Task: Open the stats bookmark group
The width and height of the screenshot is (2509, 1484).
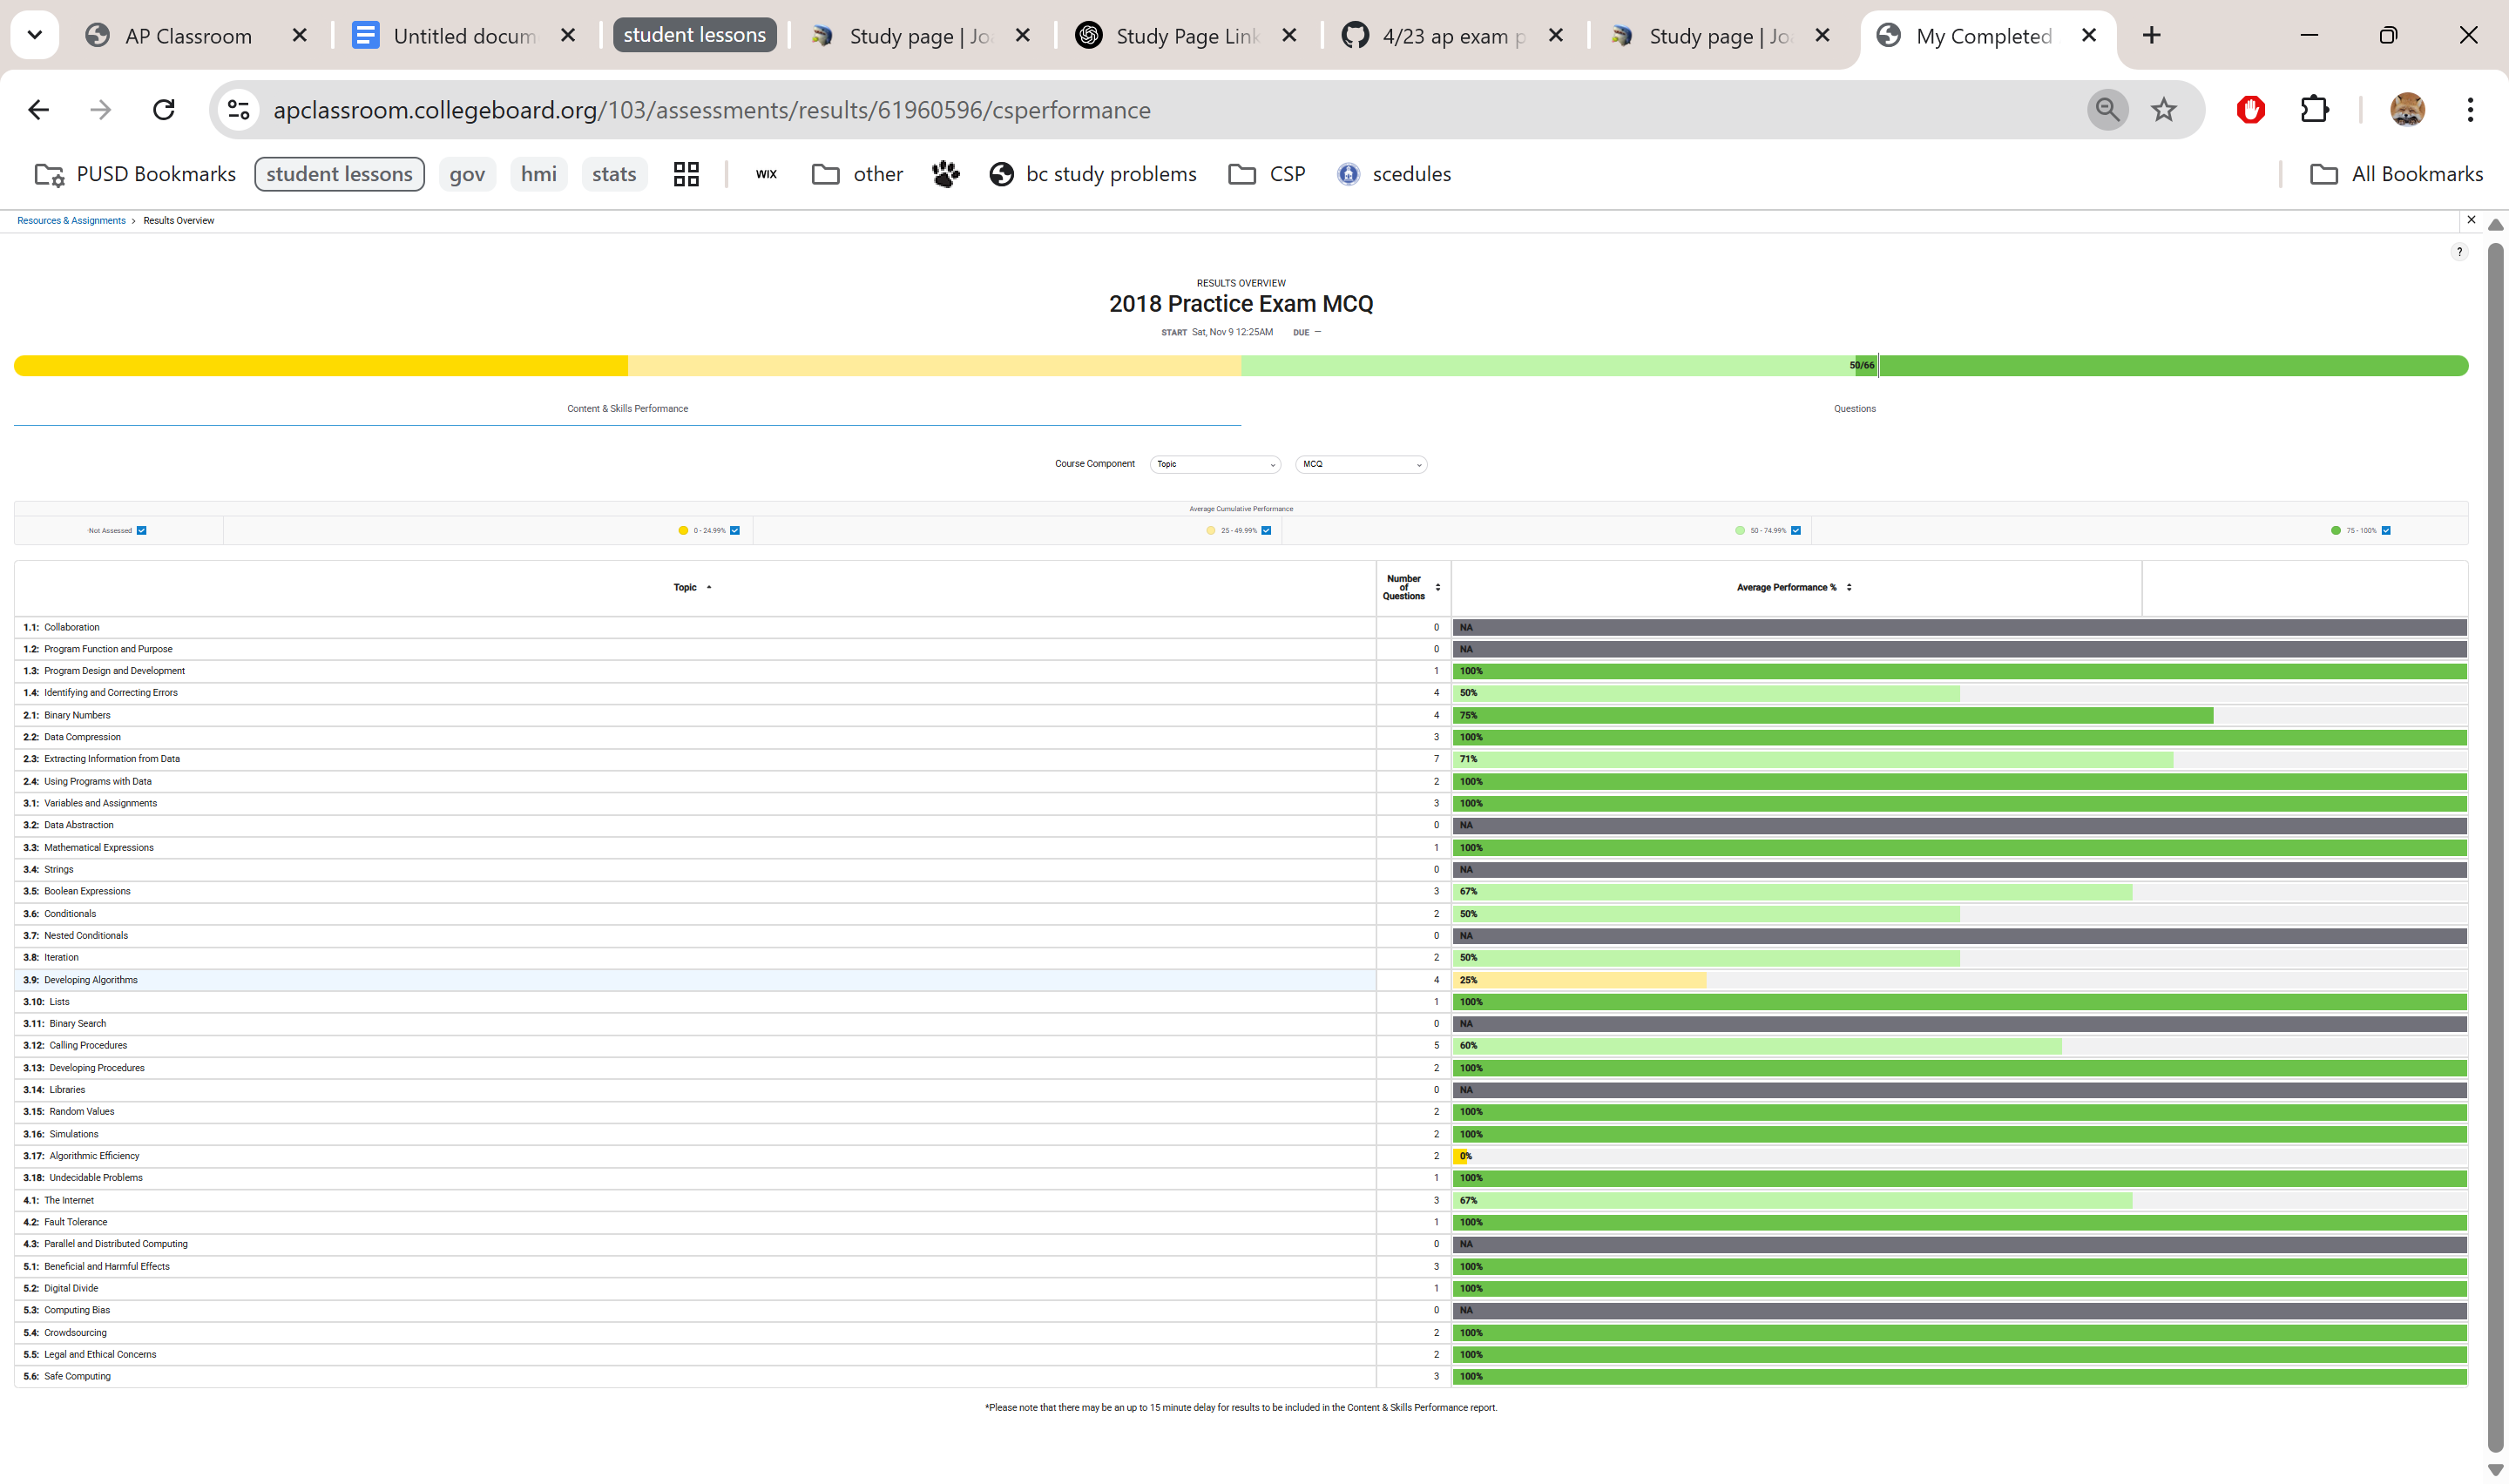Action: click(x=614, y=174)
